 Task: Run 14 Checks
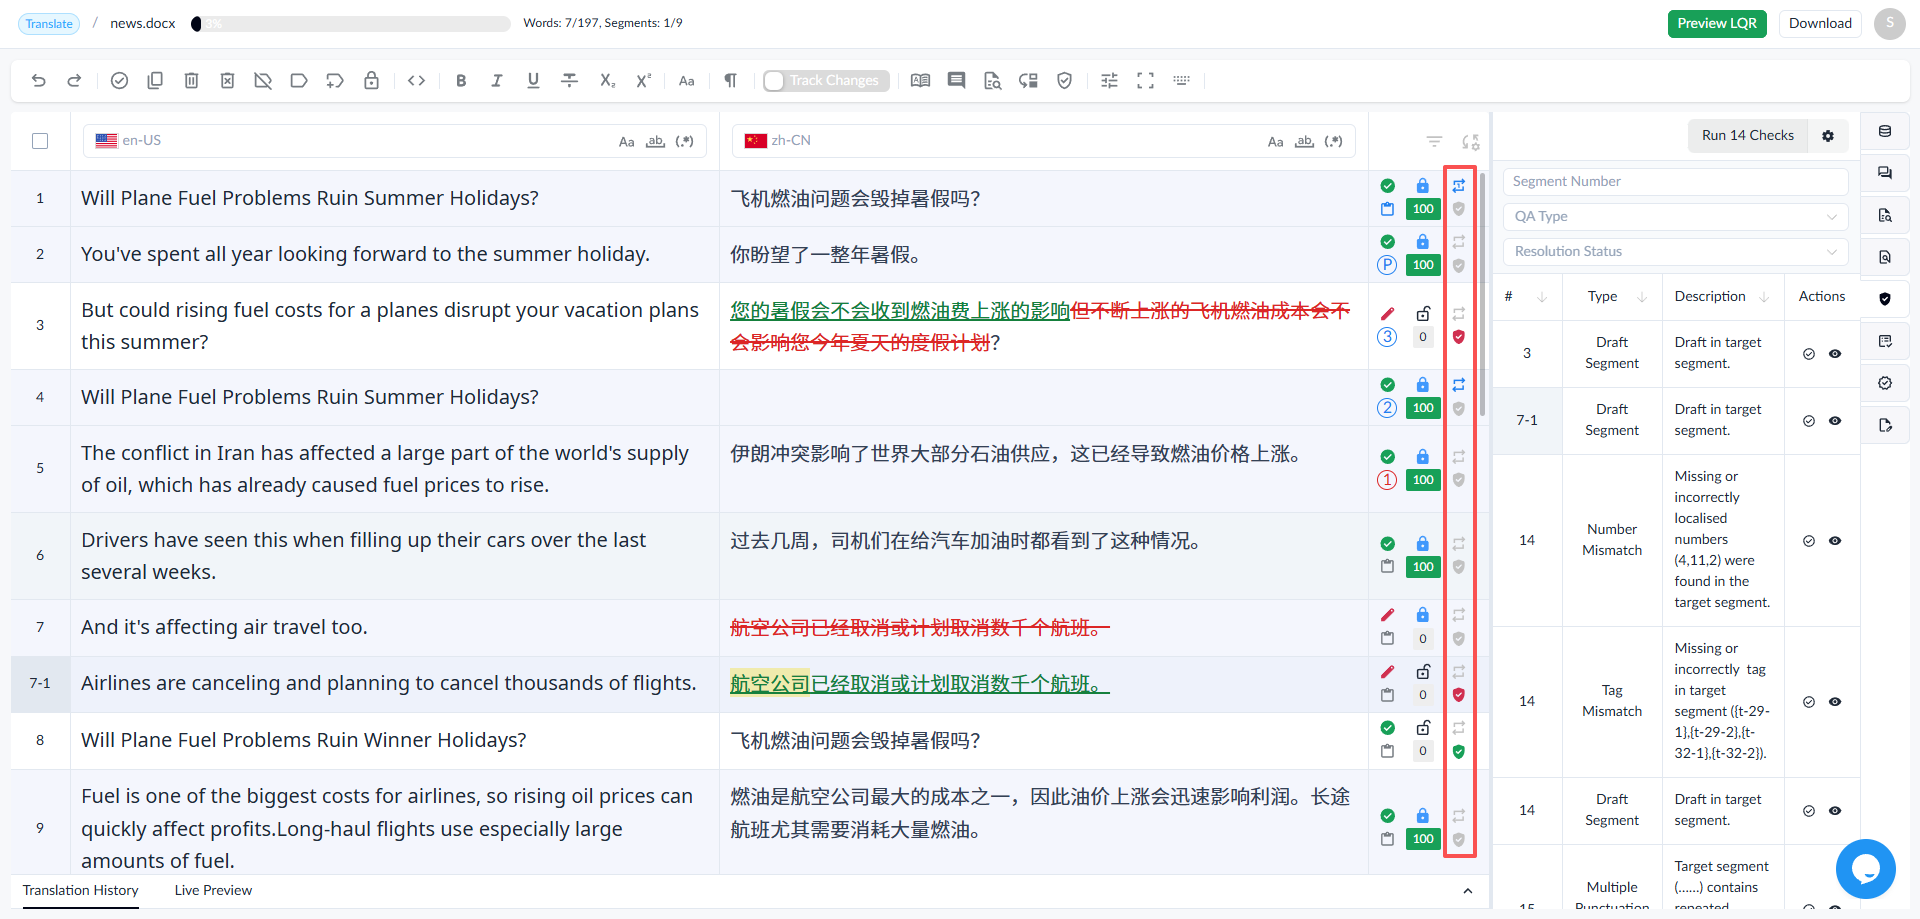(1748, 136)
